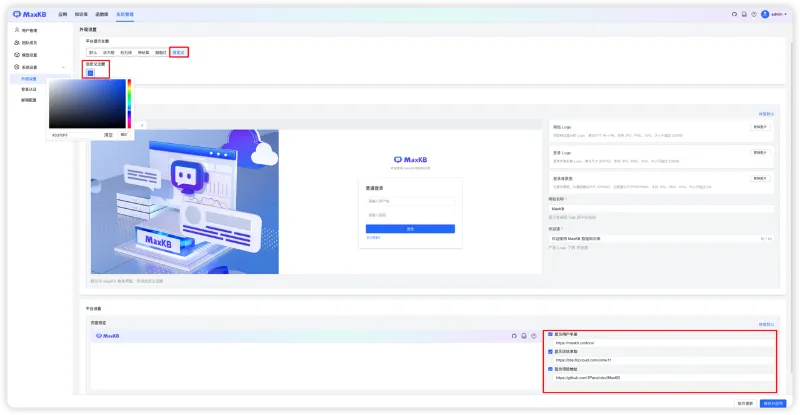The image size is (800, 415).
Task: Open the 登录认证 sidebar entry
Action: (x=29, y=89)
